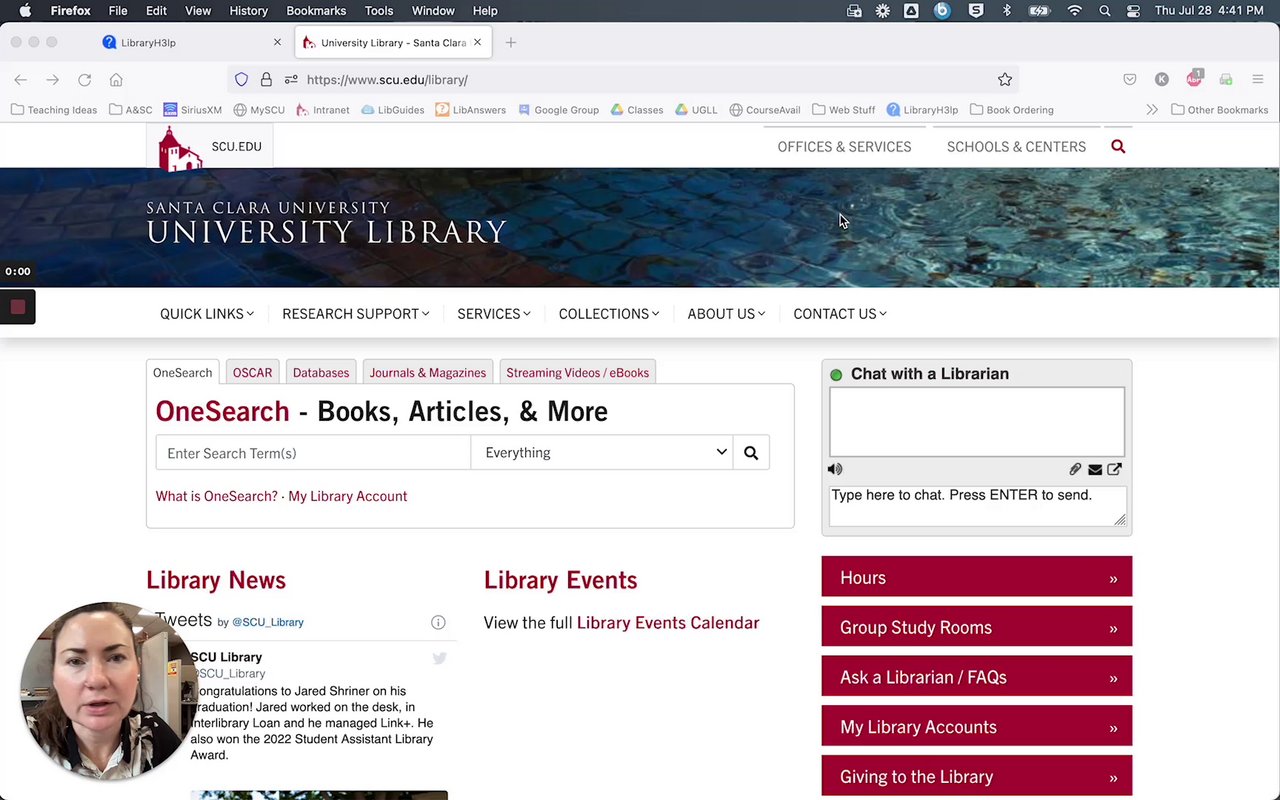Expand the Quick Links dropdown
This screenshot has height=800, width=1280.
tap(207, 314)
